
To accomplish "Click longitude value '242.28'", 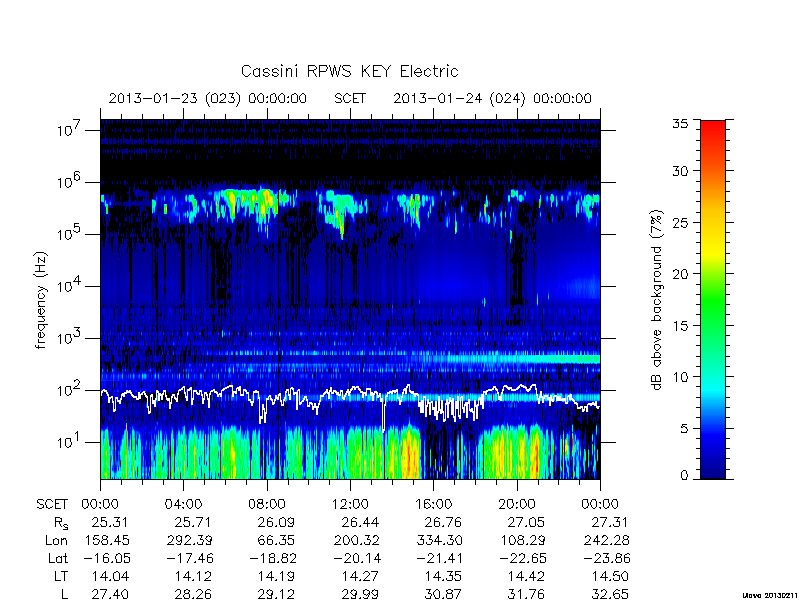I will pyautogui.click(x=606, y=540).
